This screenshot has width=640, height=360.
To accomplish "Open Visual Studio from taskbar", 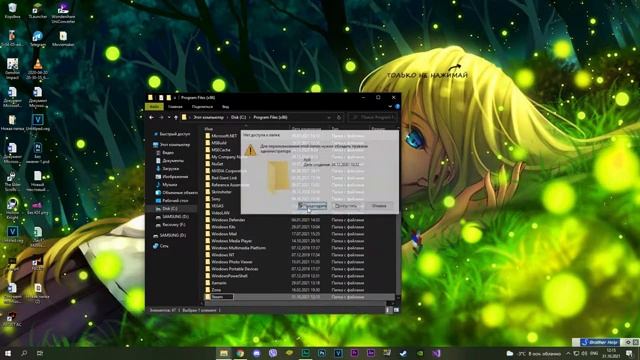I will pos(436,353).
